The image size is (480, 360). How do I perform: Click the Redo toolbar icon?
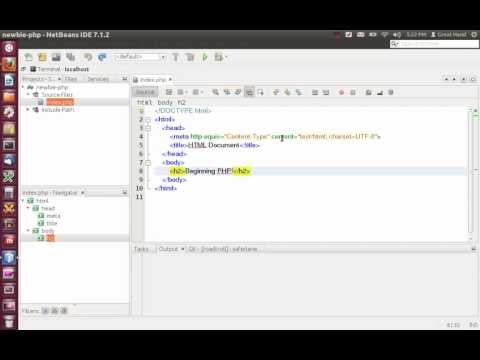(102, 57)
